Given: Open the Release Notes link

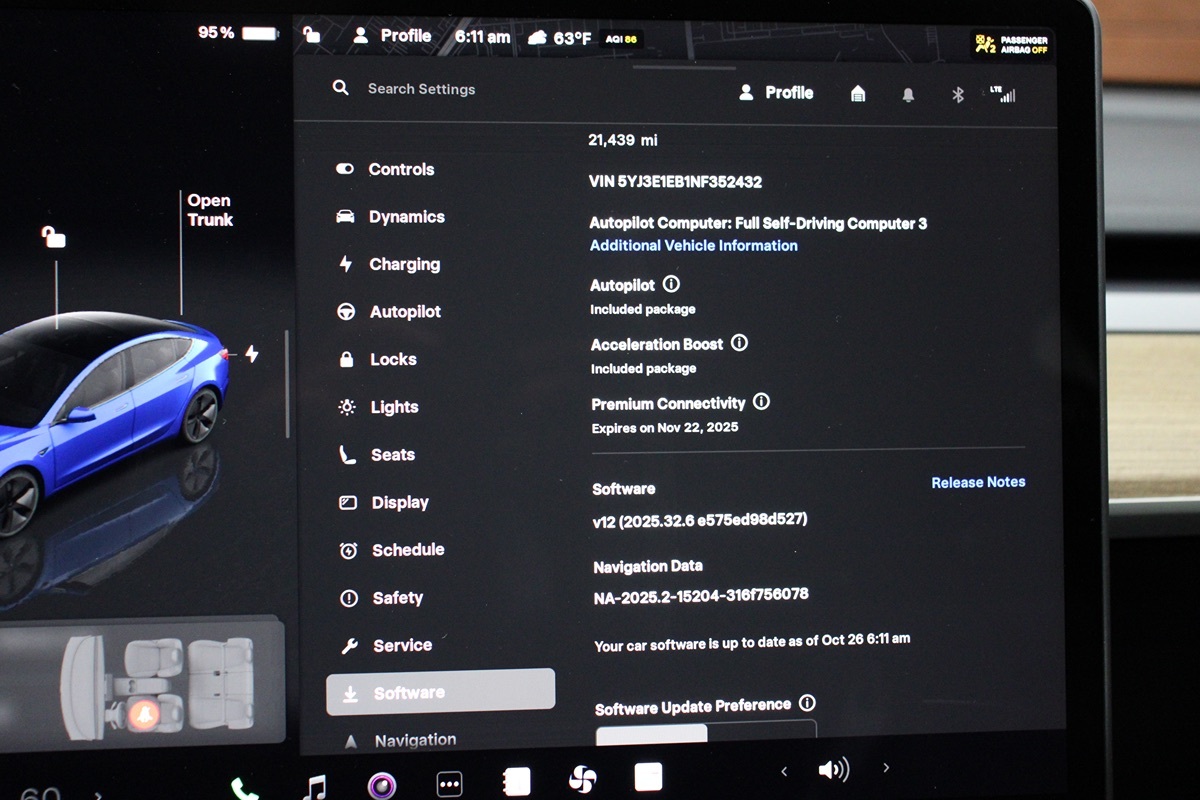Looking at the screenshot, I should coord(978,482).
